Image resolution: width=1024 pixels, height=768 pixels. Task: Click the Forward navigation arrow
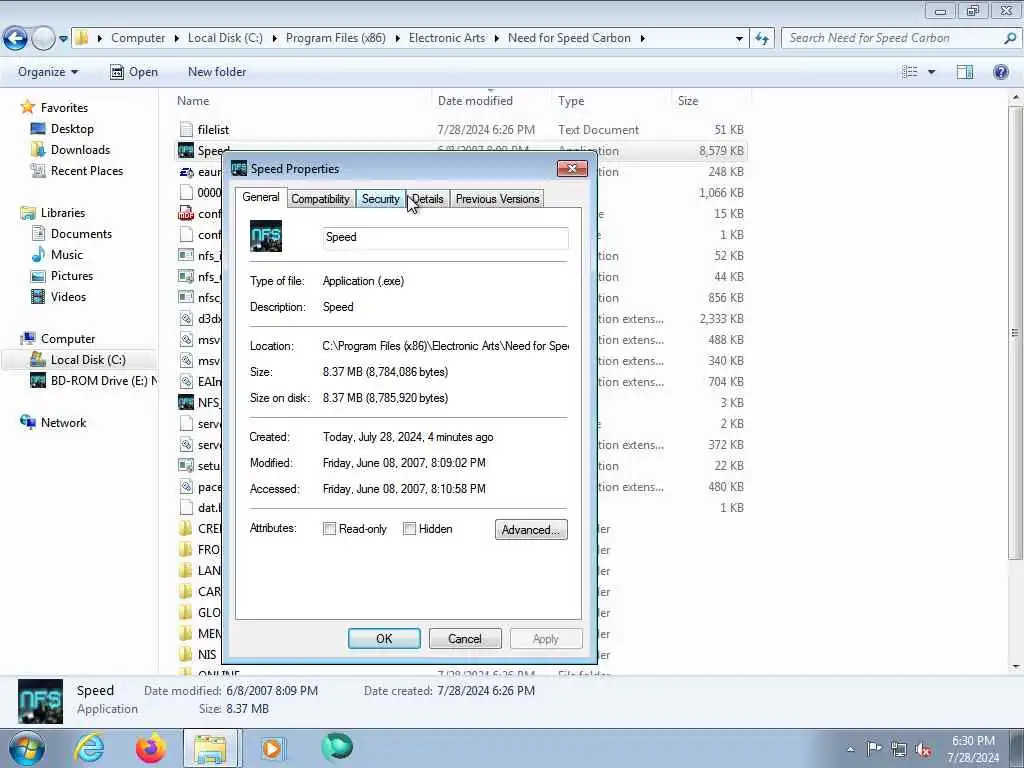(x=43, y=39)
